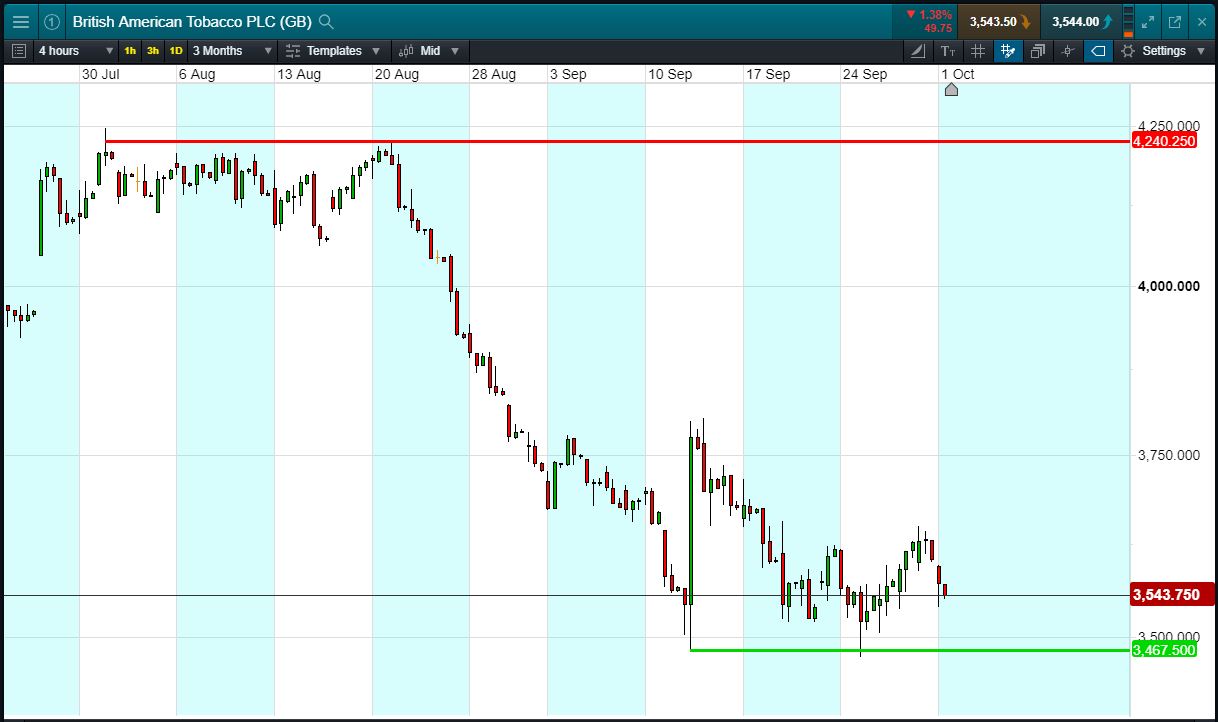Click British American Tobacco PLC (GB) title
1218x722 pixels.
coord(192,21)
